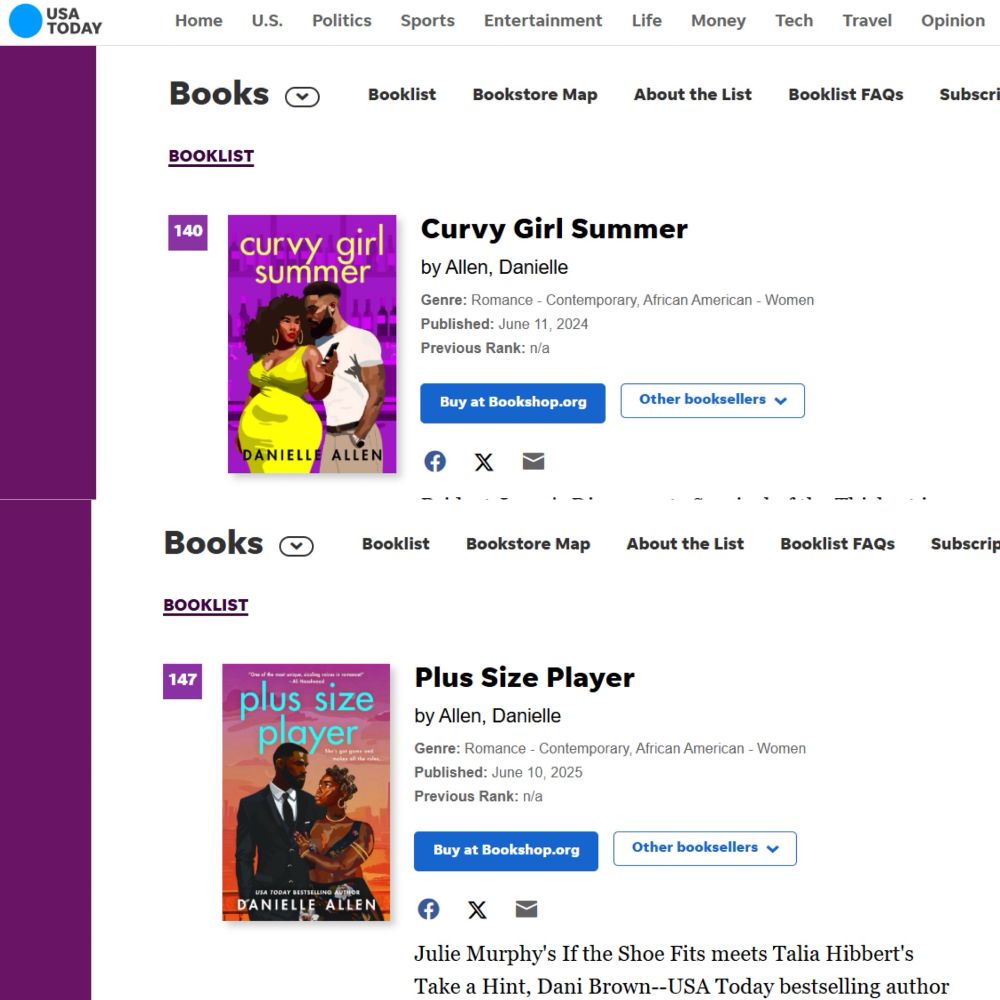This screenshot has height=1000, width=1000.
Task: Open the Life section
Action: click(646, 20)
